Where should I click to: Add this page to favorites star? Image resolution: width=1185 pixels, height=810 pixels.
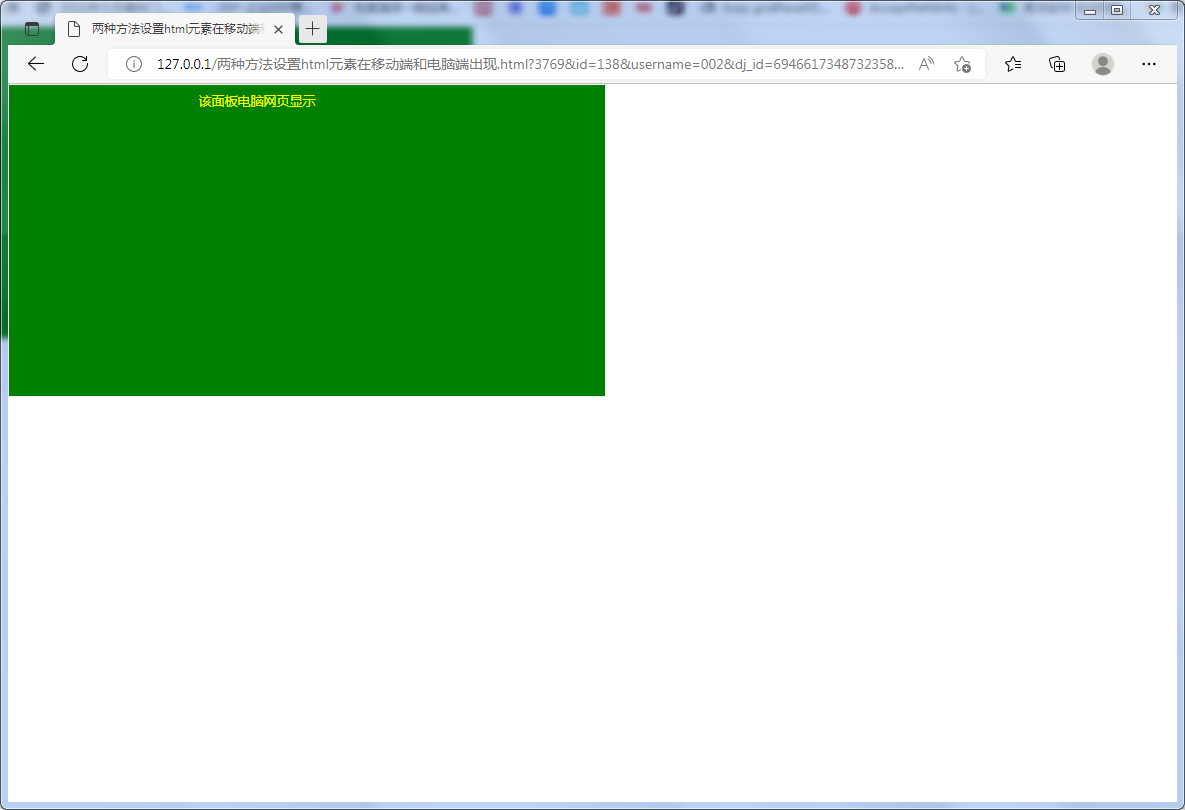tap(962, 64)
